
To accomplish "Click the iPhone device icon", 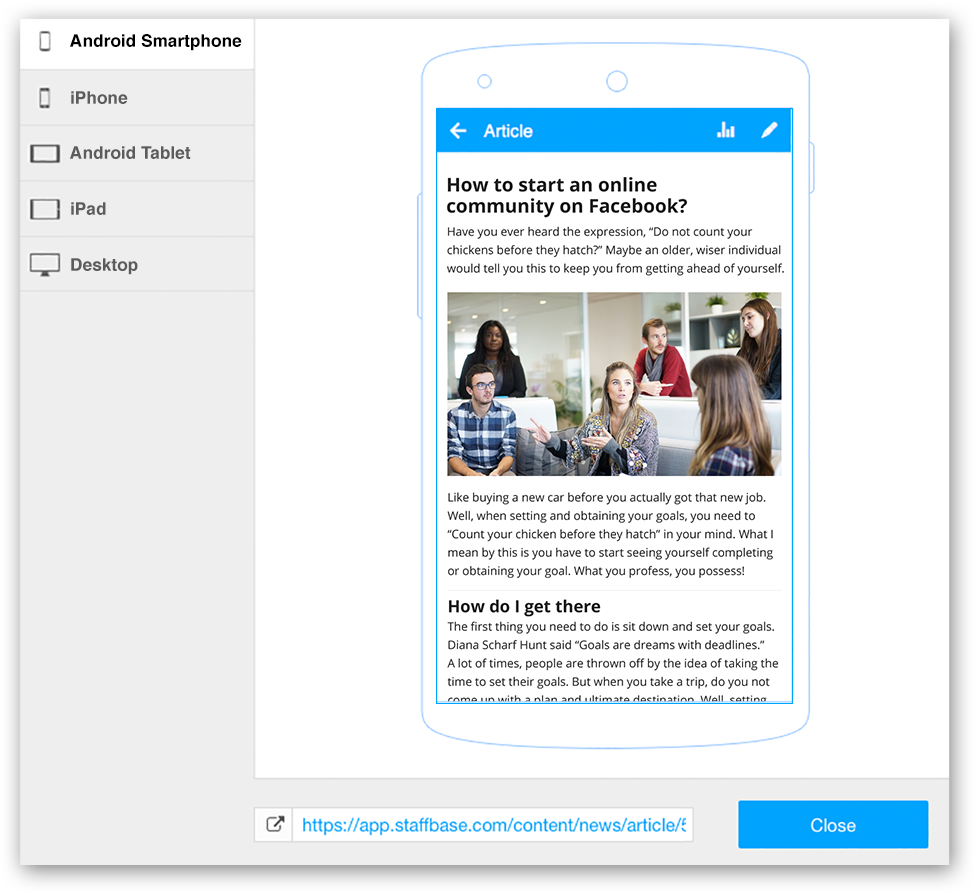I will pos(45,98).
